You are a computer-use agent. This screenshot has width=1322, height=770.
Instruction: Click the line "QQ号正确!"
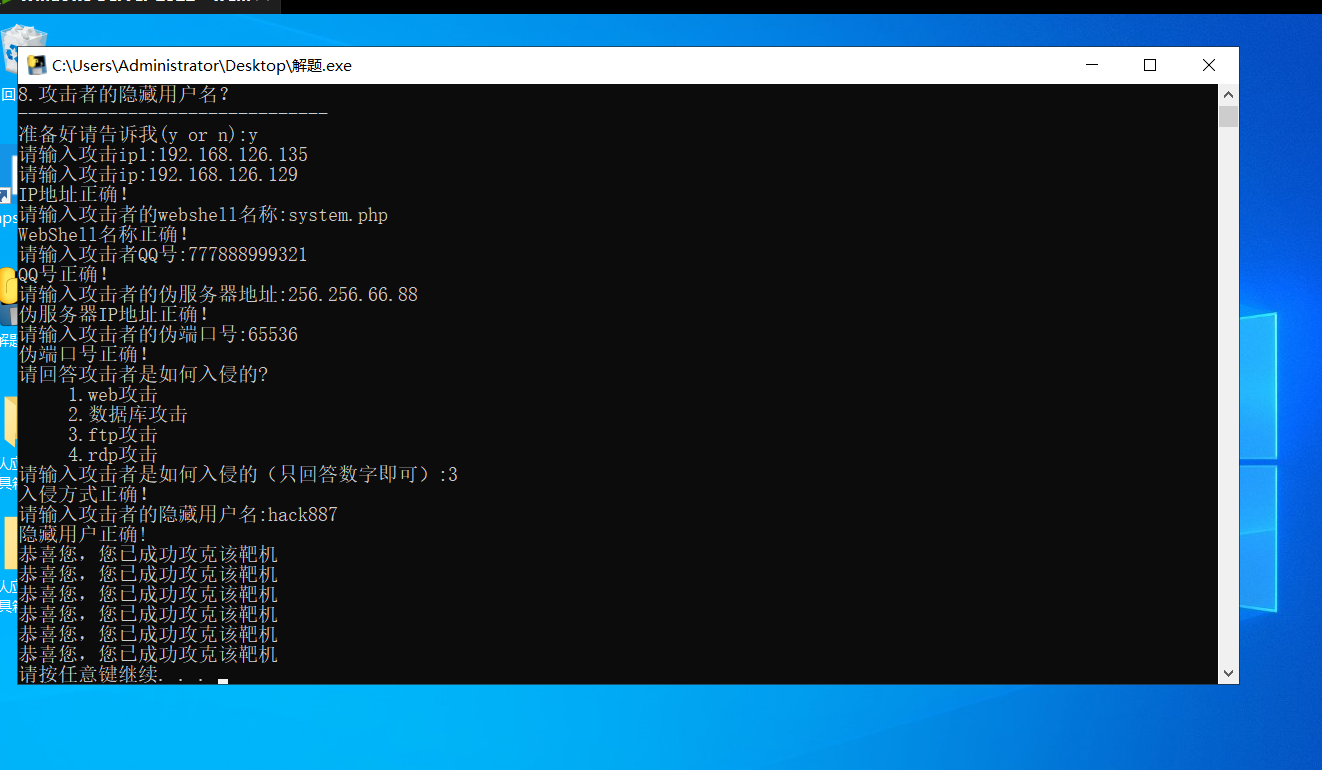click(64, 275)
